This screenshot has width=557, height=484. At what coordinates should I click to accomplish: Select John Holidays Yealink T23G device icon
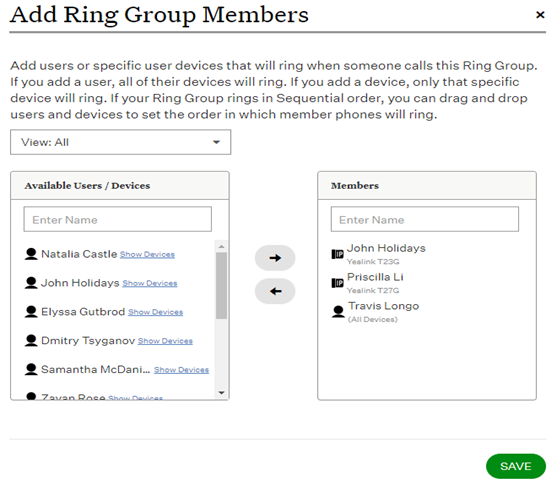pos(337,254)
